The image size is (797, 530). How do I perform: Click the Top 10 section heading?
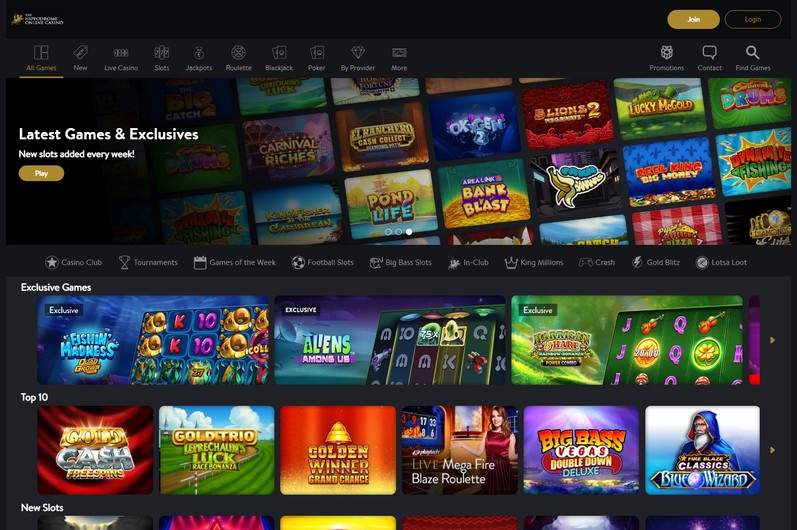[x=34, y=397]
